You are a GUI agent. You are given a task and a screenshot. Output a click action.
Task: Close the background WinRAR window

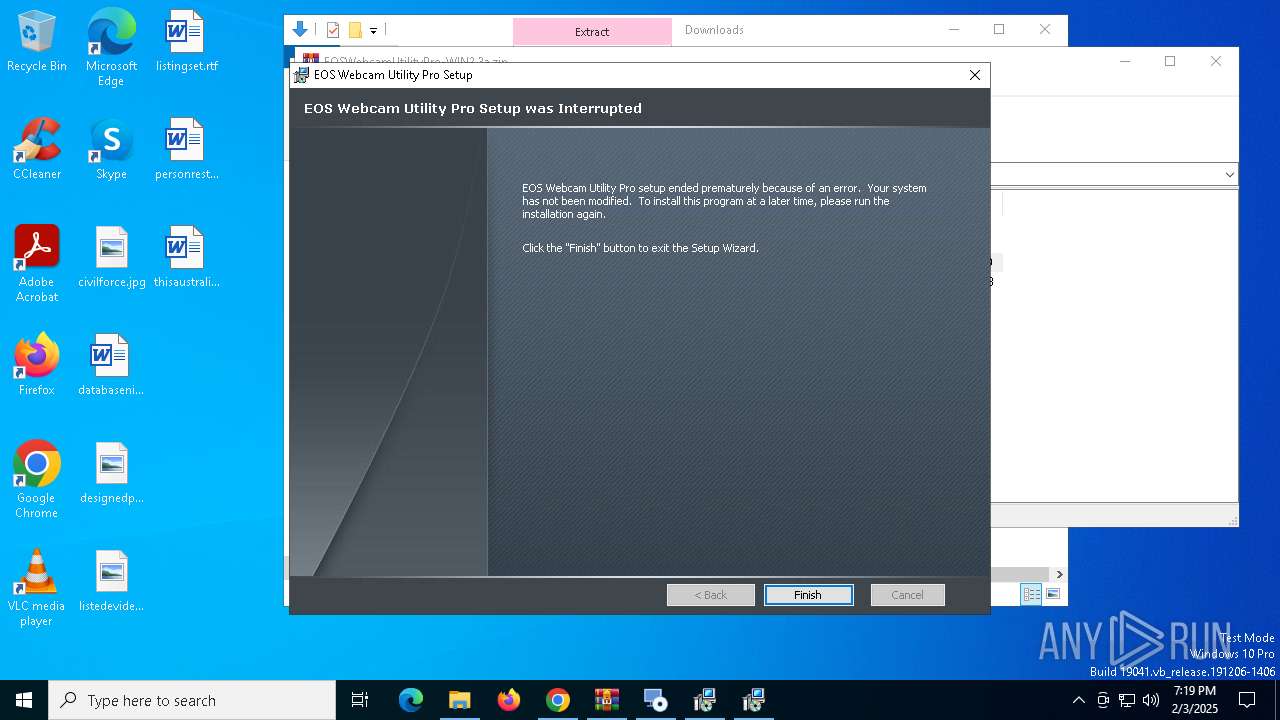tap(1216, 61)
